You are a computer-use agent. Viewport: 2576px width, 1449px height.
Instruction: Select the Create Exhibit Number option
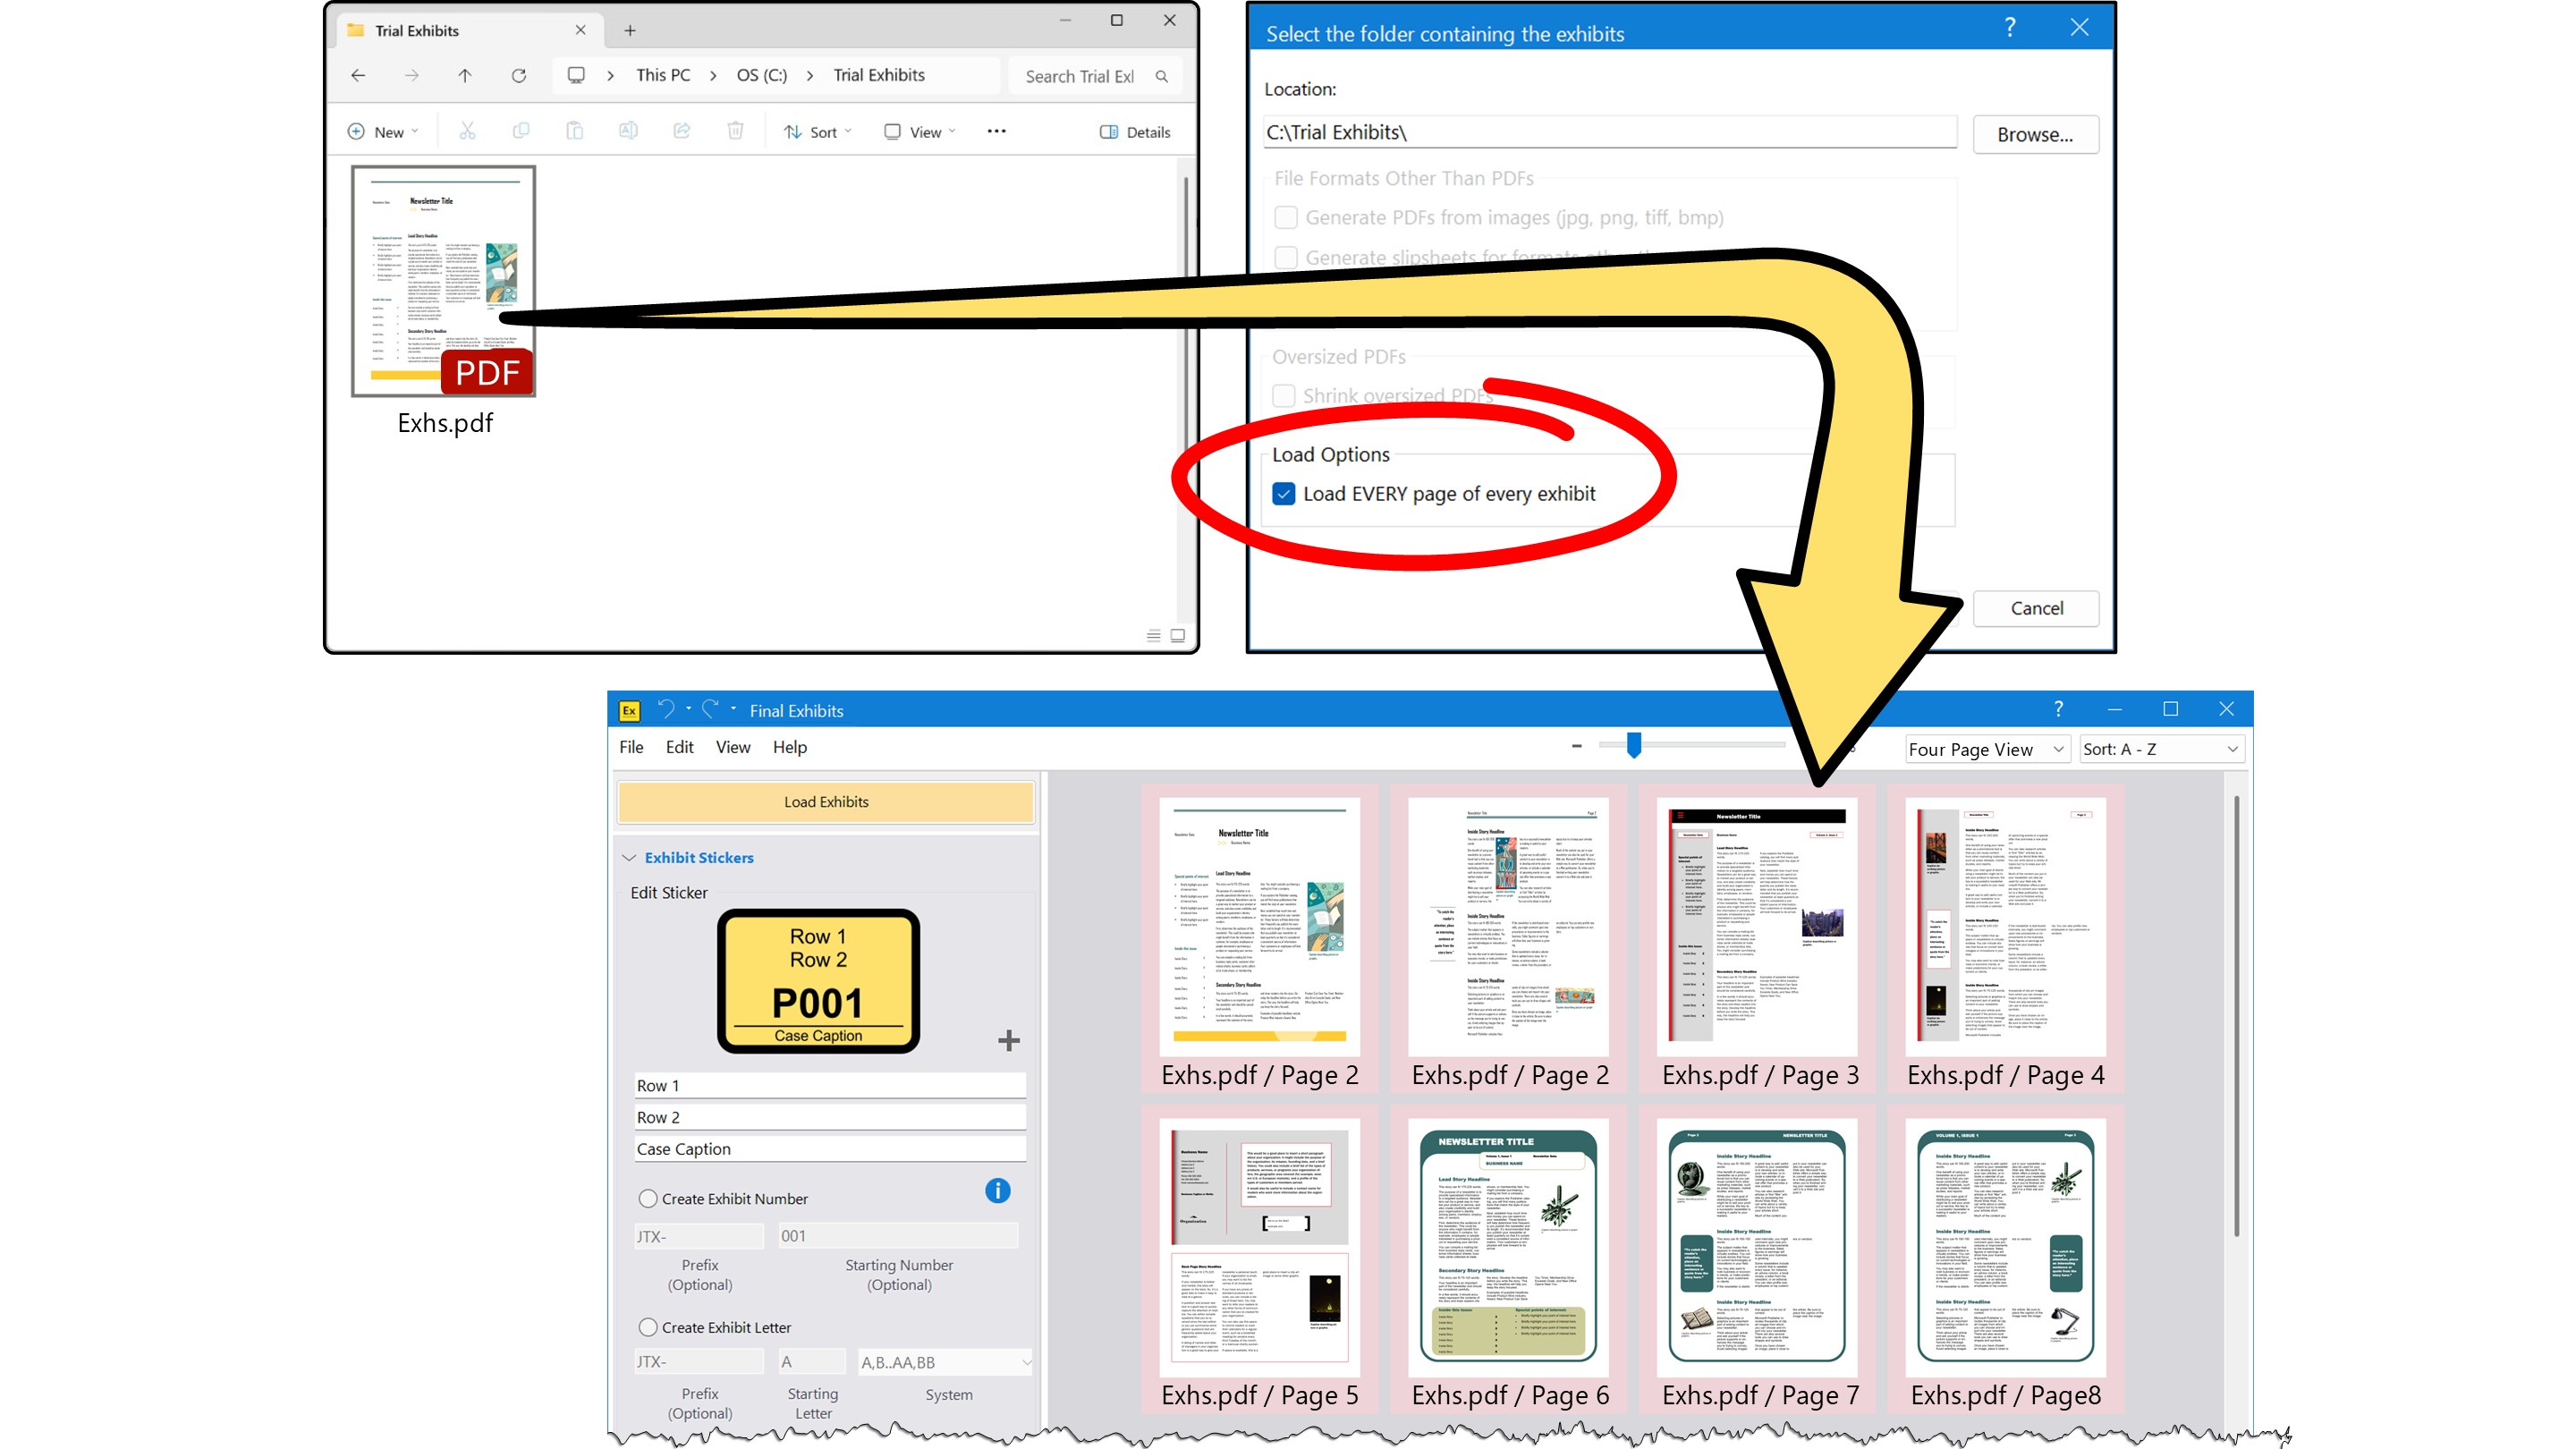[x=649, y=1198]
